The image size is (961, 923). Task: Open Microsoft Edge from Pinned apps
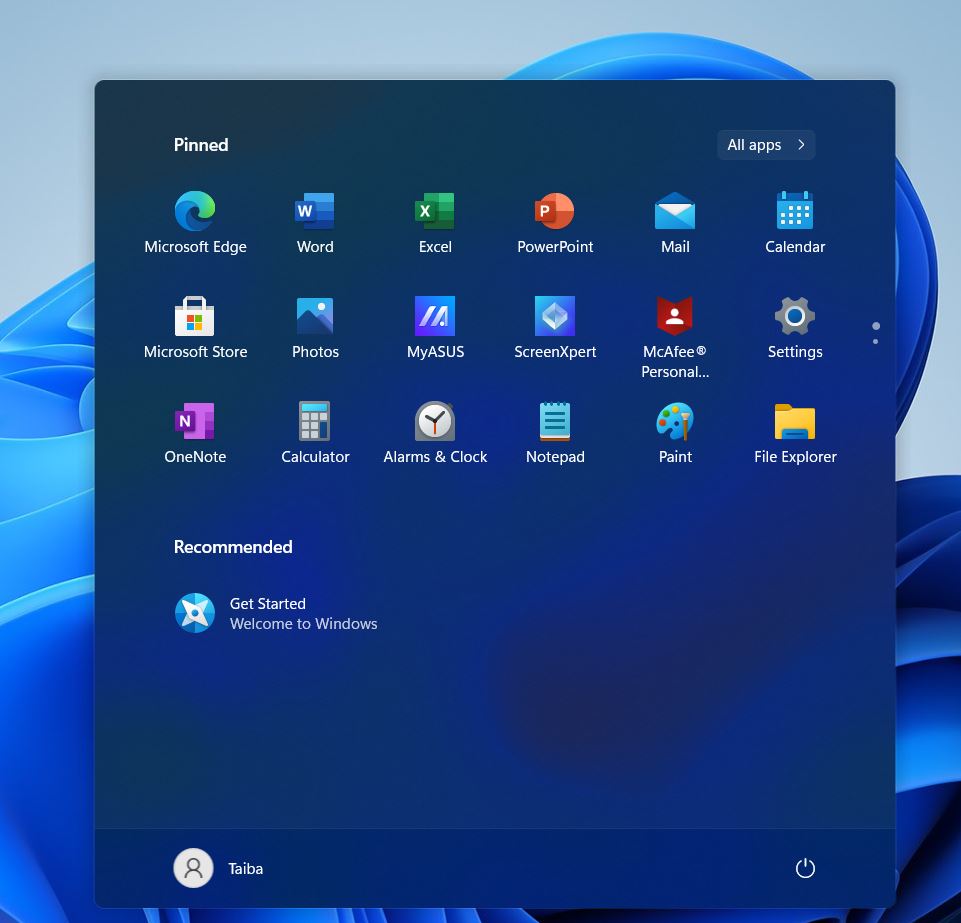195,211
